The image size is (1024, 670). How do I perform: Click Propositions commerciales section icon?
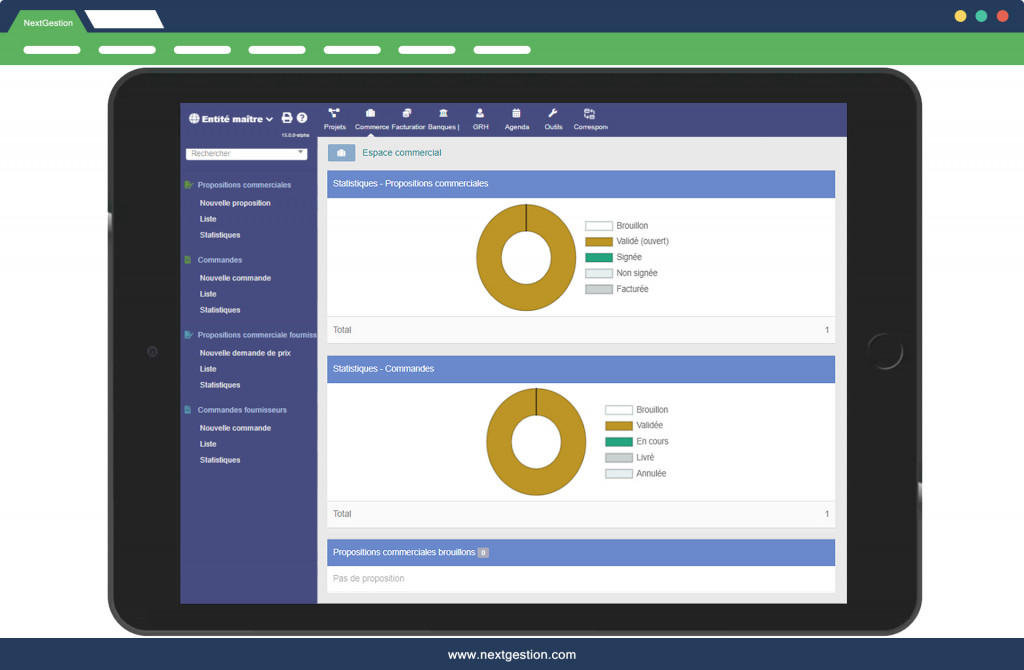[189, 185]
